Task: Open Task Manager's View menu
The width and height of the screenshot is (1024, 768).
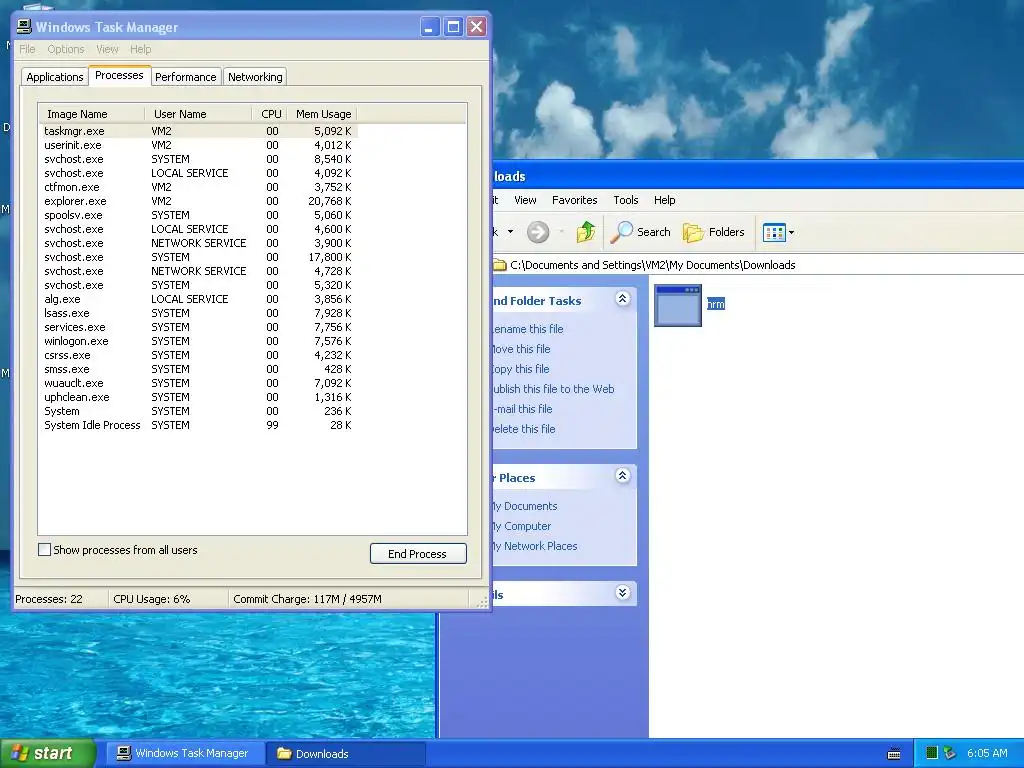Action: 107,49
